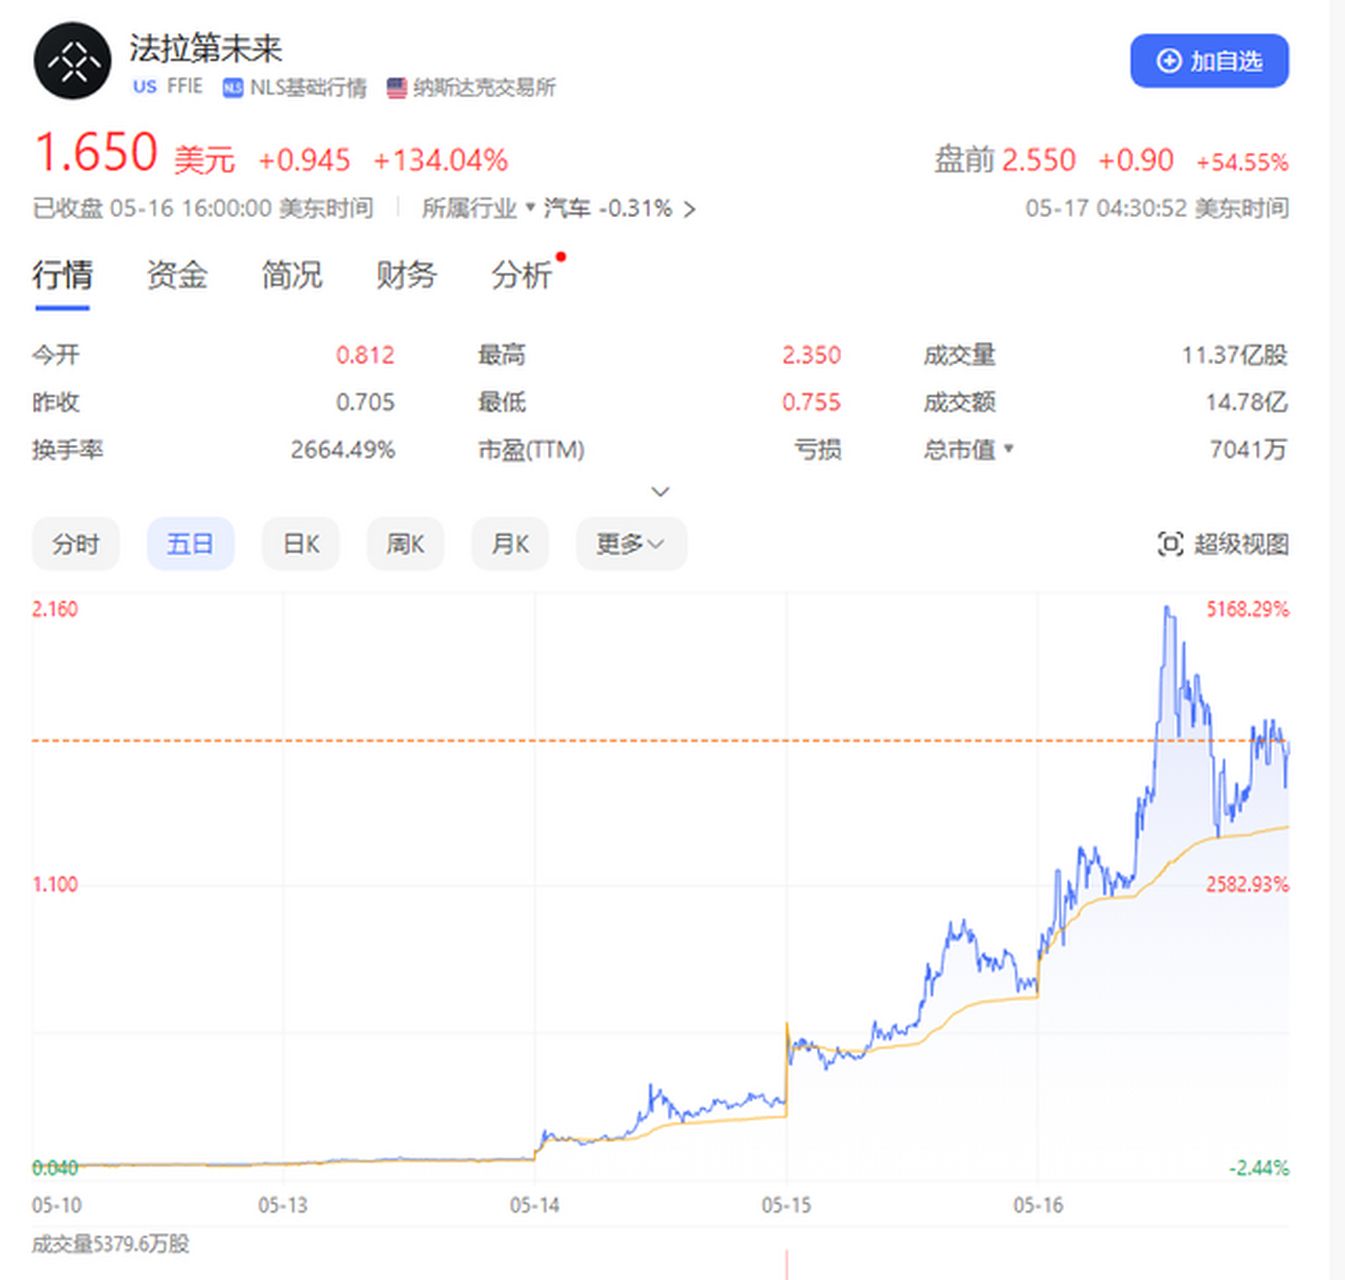Click the pre-market timestamp 05-17 04:30:52
Screen dimensions: 1345x1280
click(1157, 208)
